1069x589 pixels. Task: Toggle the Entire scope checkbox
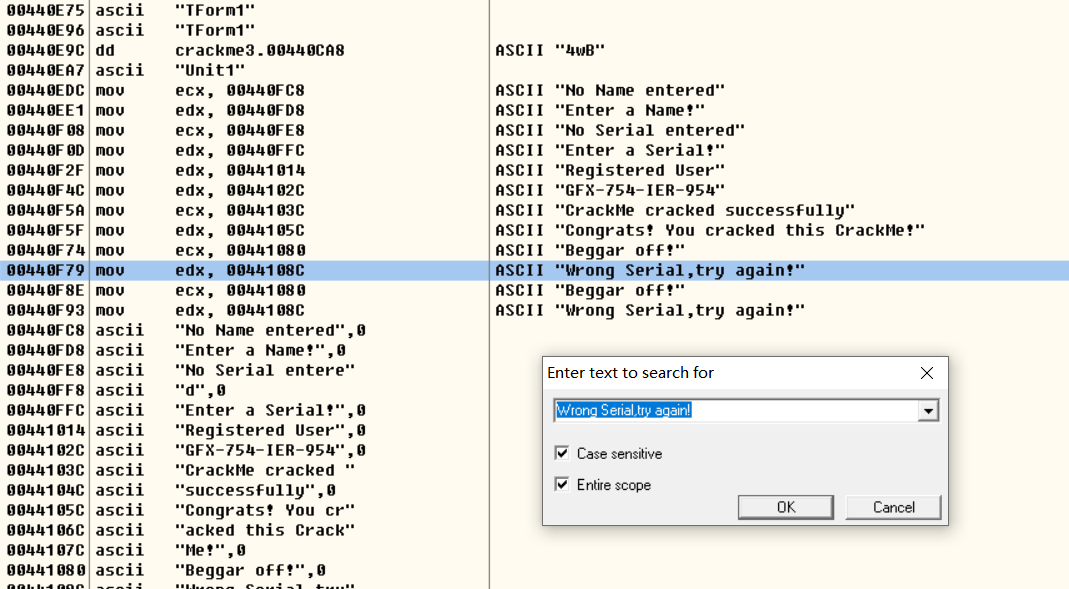tap(562, 485)
